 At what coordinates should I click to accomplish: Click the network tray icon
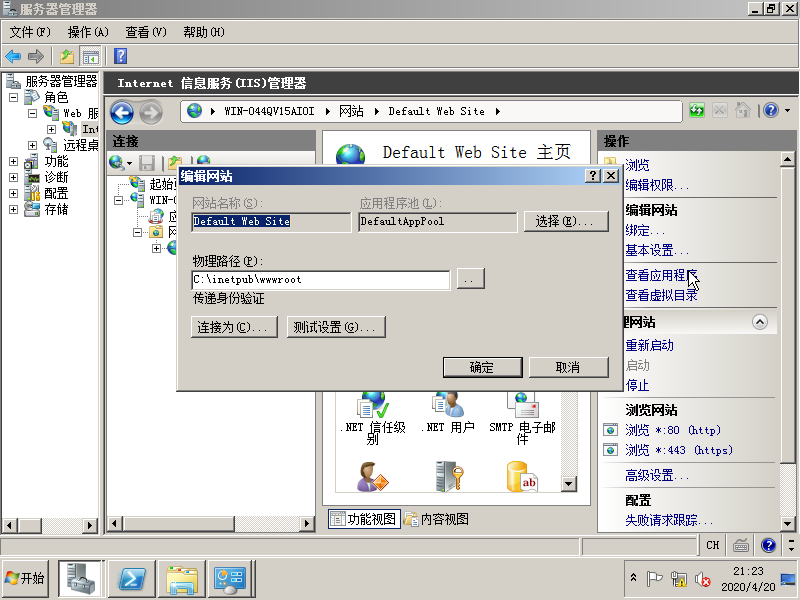click(x=679, y=579)
